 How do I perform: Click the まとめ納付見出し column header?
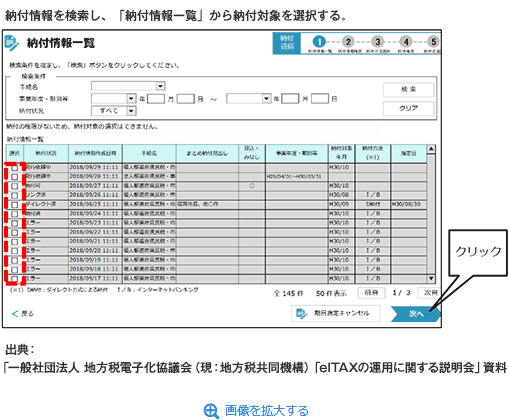207,153
